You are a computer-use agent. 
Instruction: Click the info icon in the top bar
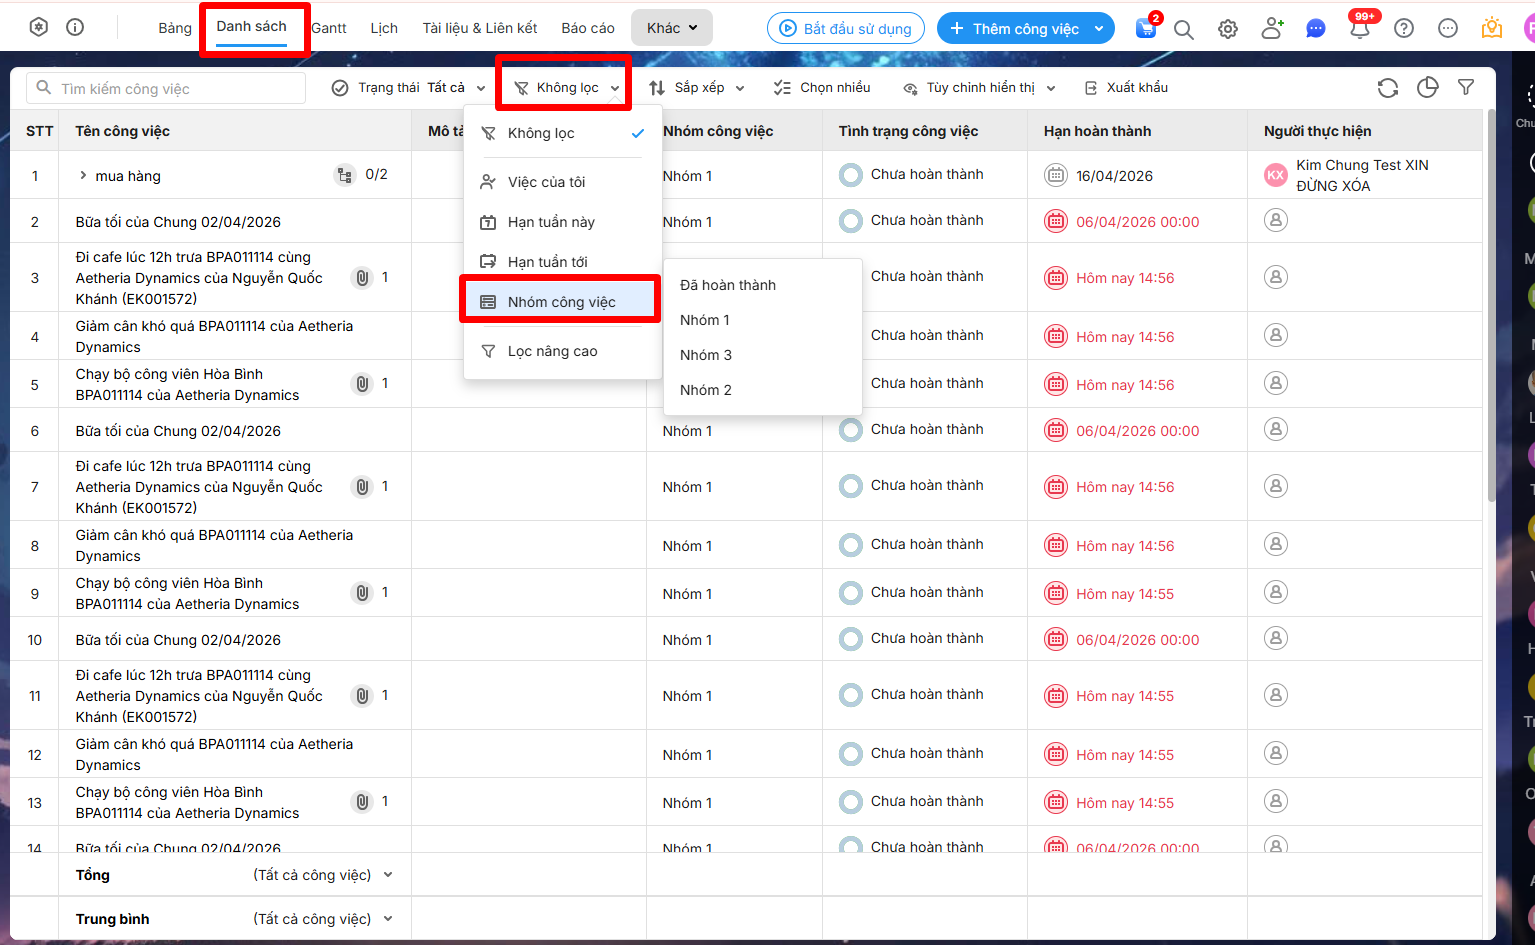pyautogui.click(x=75, y=27)
